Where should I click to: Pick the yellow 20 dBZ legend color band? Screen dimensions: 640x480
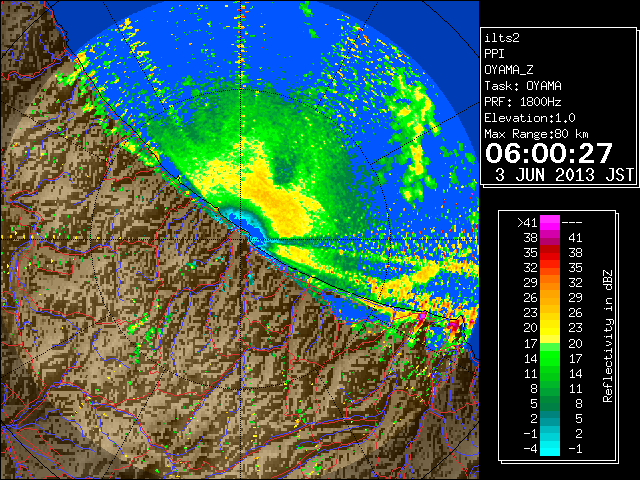[550, 328]
